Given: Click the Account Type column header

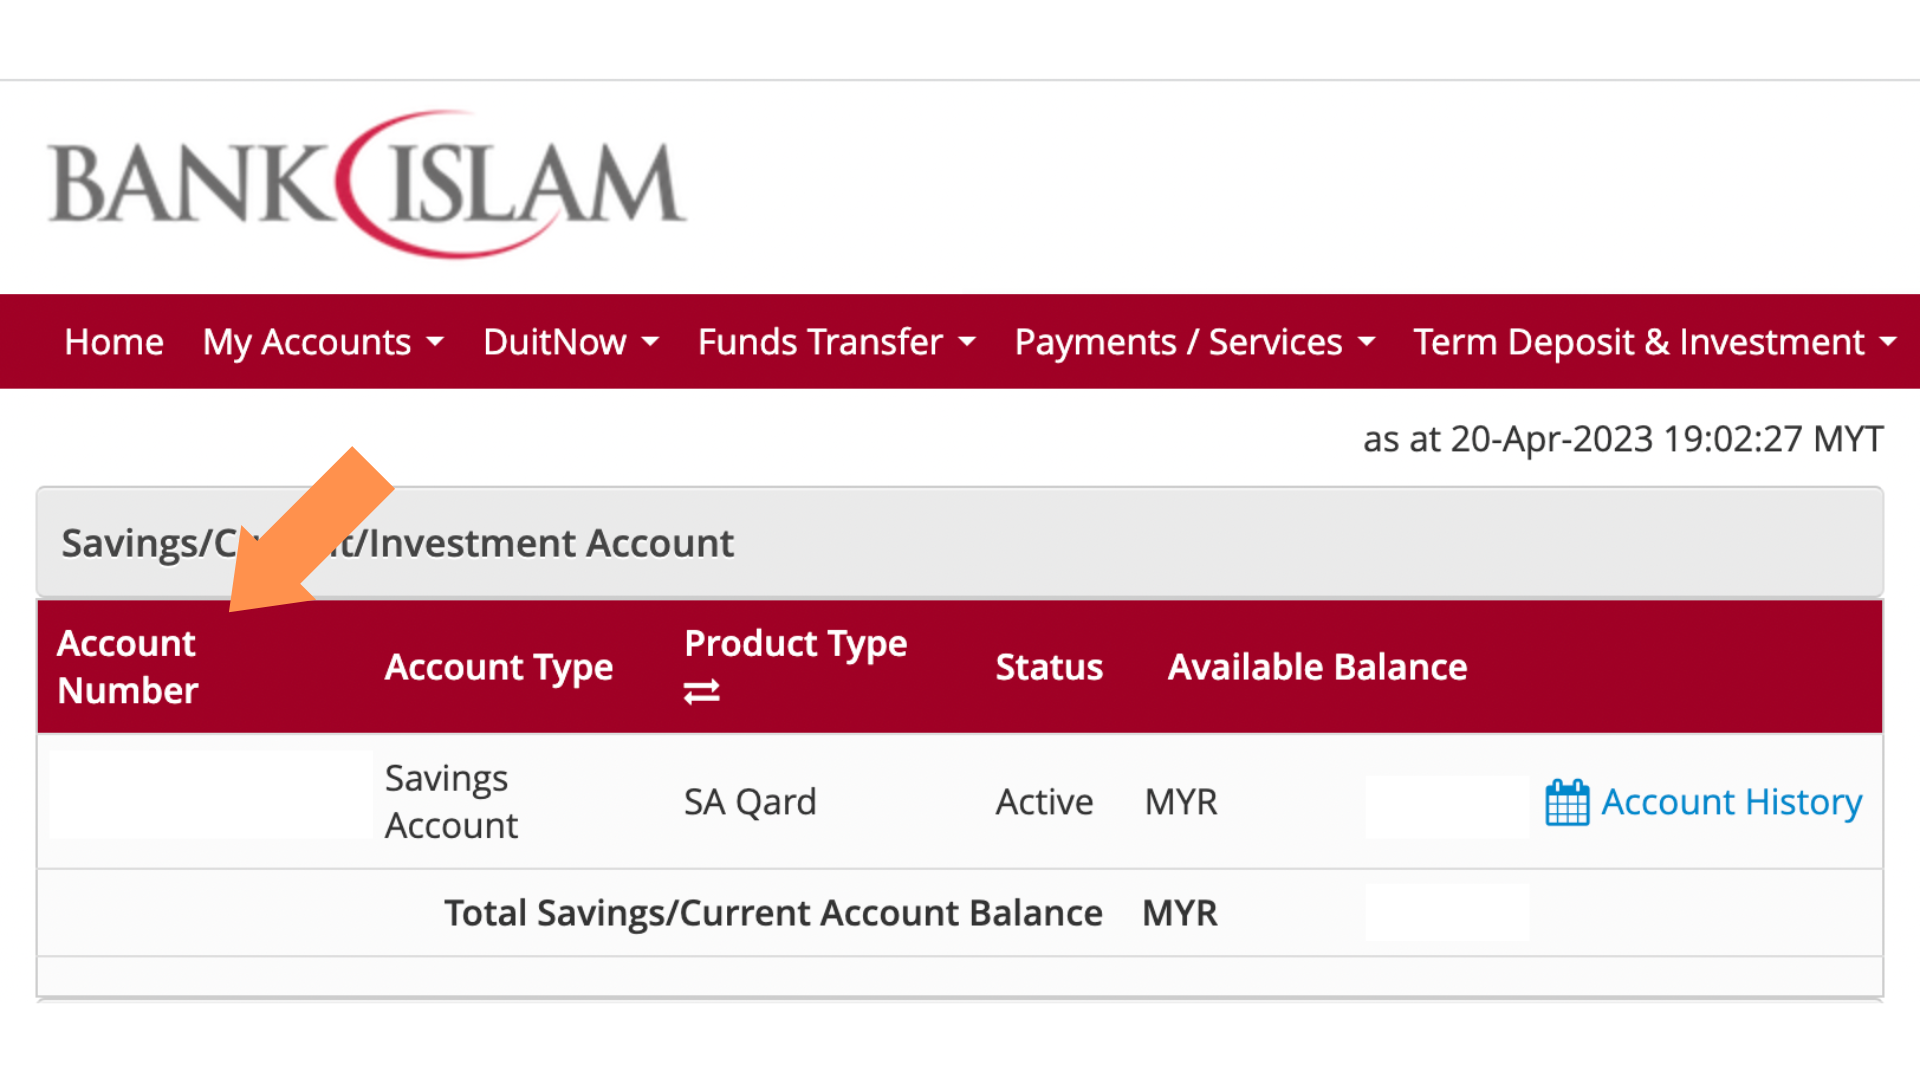Looking at the screenshot, I should pyautogui.click(x=498, y=666).
